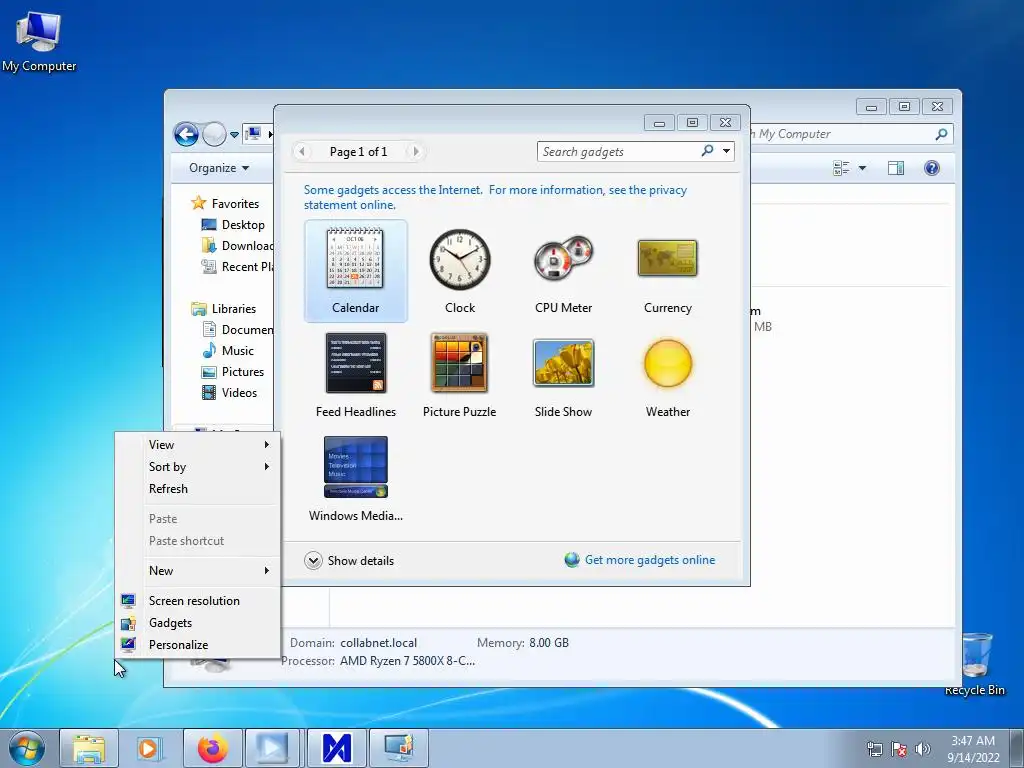Image resolution: width=1024 pixels, height=768 pixels.
Task: Select My Computer desktop icon
Action: click(x=39, y=40)
